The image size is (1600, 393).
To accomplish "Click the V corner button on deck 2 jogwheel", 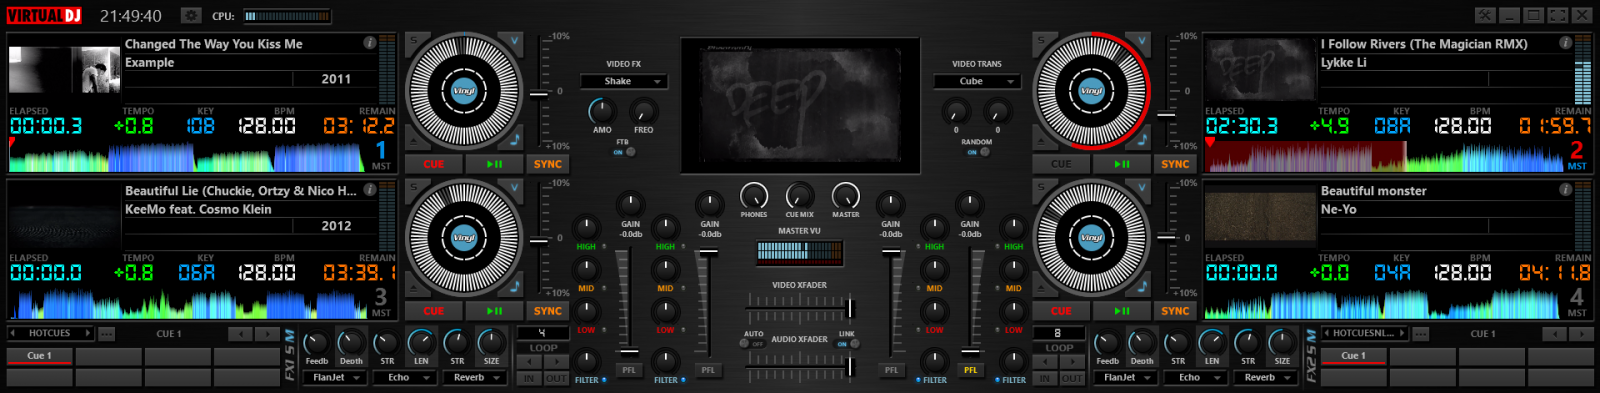I will [1142, 41].
